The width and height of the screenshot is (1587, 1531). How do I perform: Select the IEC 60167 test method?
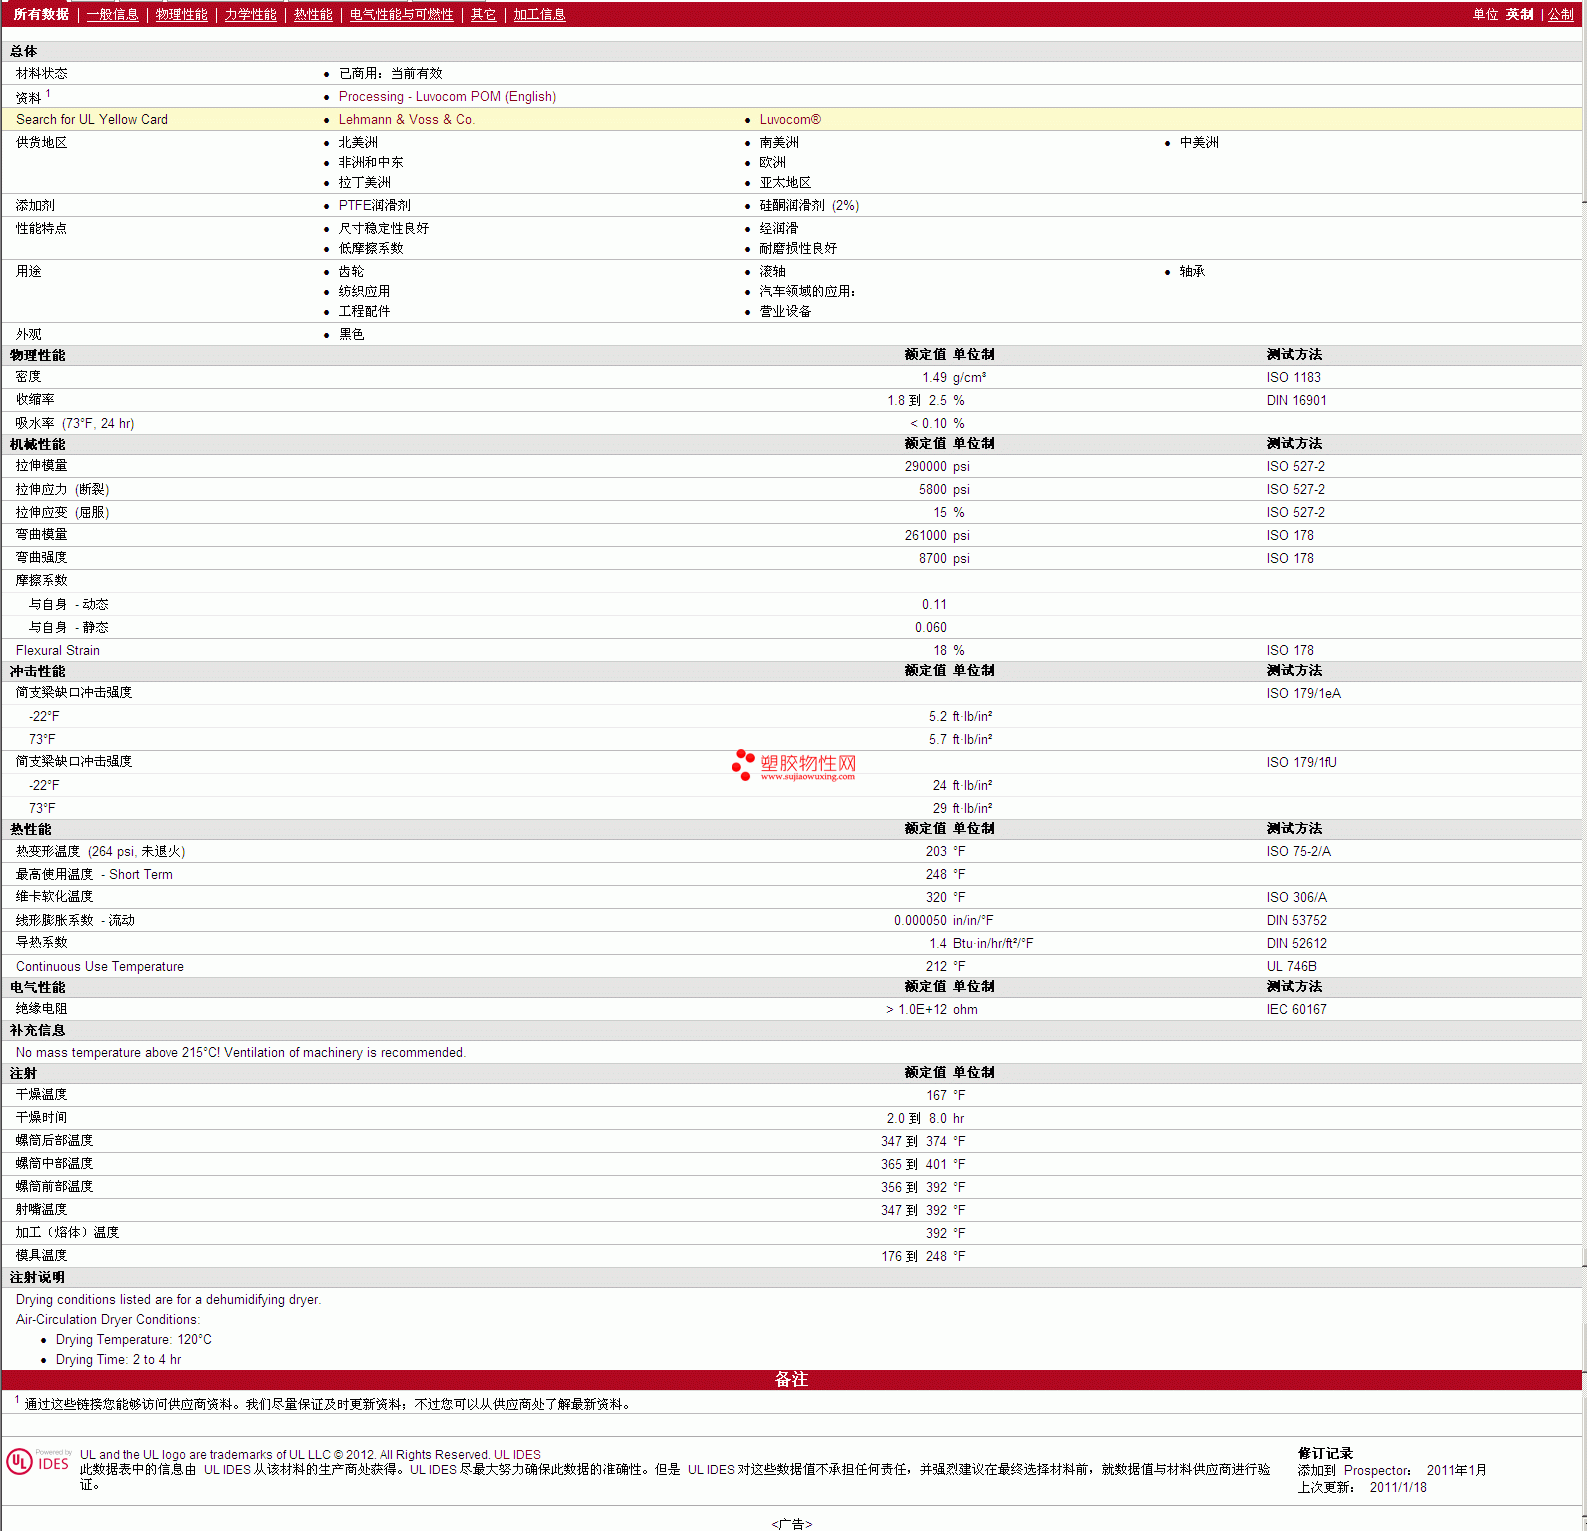[x=1296, y=1009]
